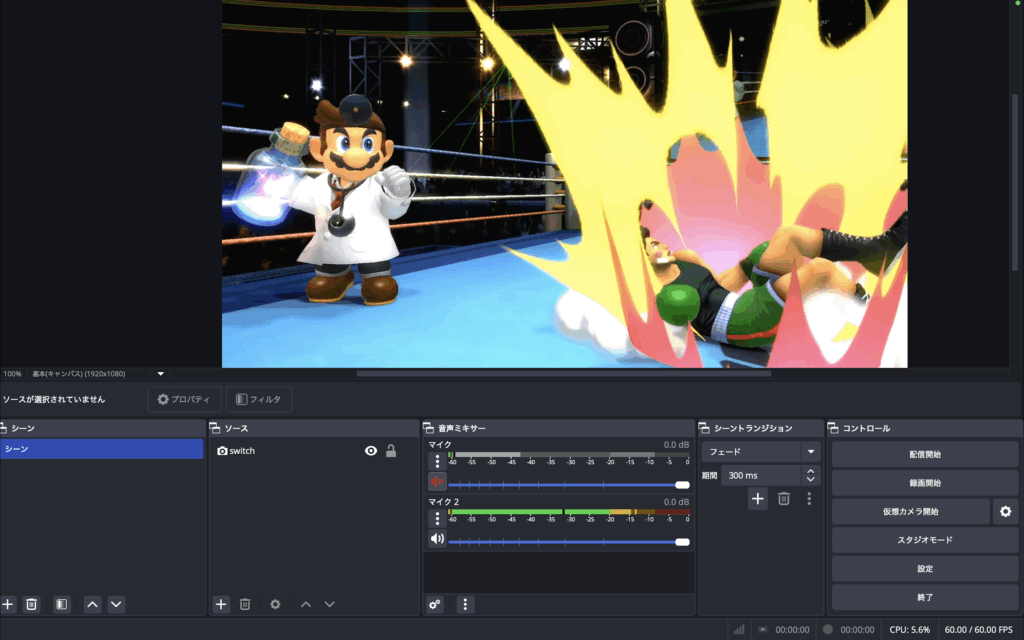Viewport: 1024px width, 640px height.
Task: Click the game preview canvas
Action: click(x=564, y=184)
